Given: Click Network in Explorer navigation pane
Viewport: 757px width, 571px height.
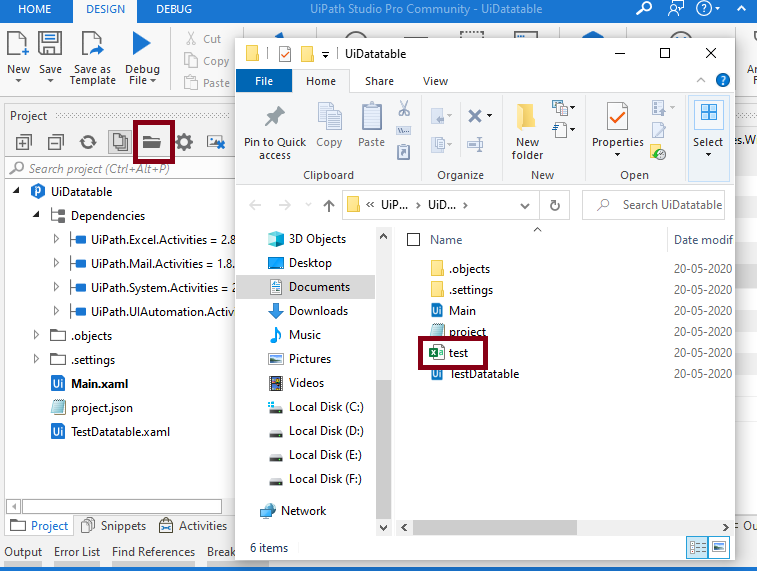Looking at the screenshot, I should [303, 511].
